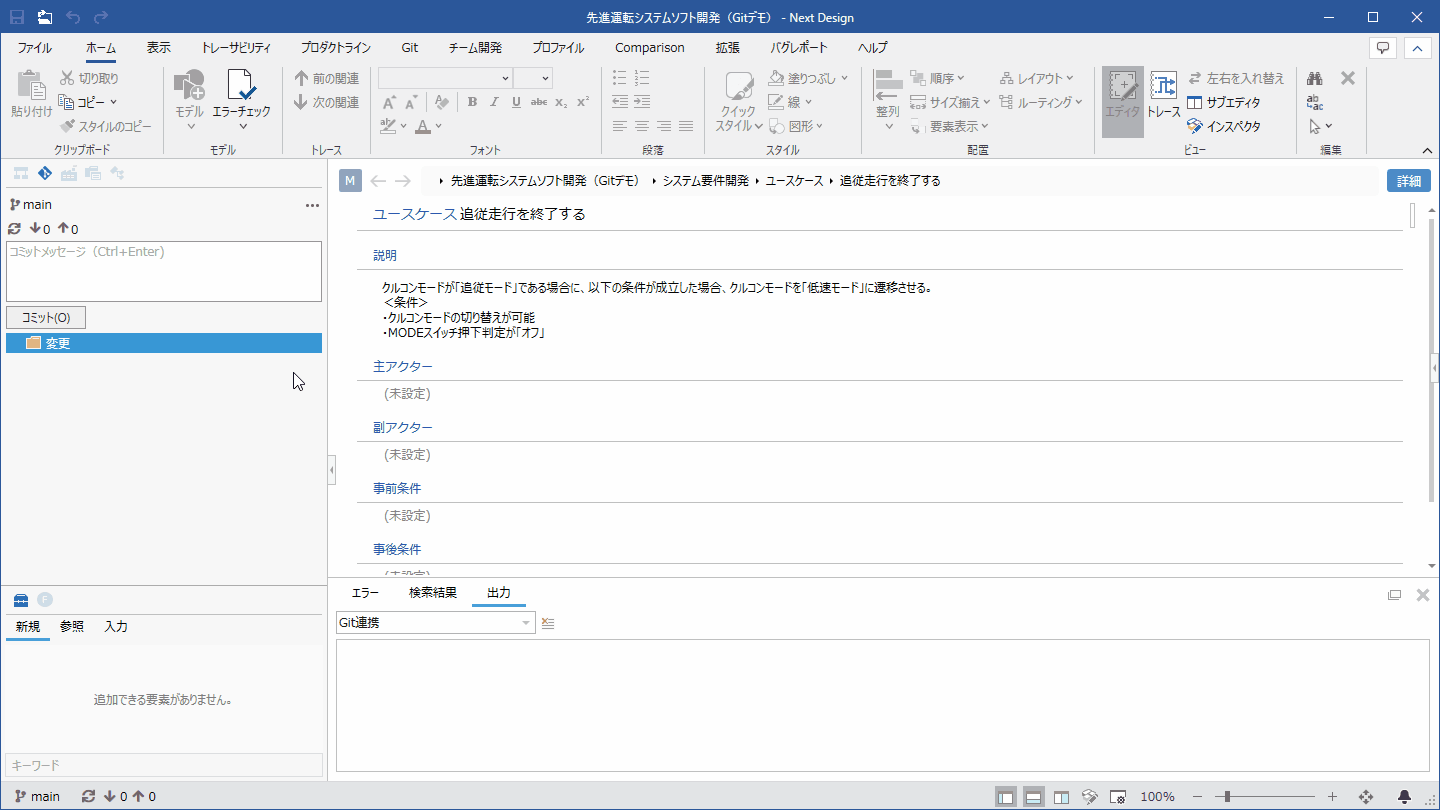This screenshot has width=1440, height=810.
Task: Open the Routing (ルーティング) dropdown
Action: click(x=1079, y=102)
